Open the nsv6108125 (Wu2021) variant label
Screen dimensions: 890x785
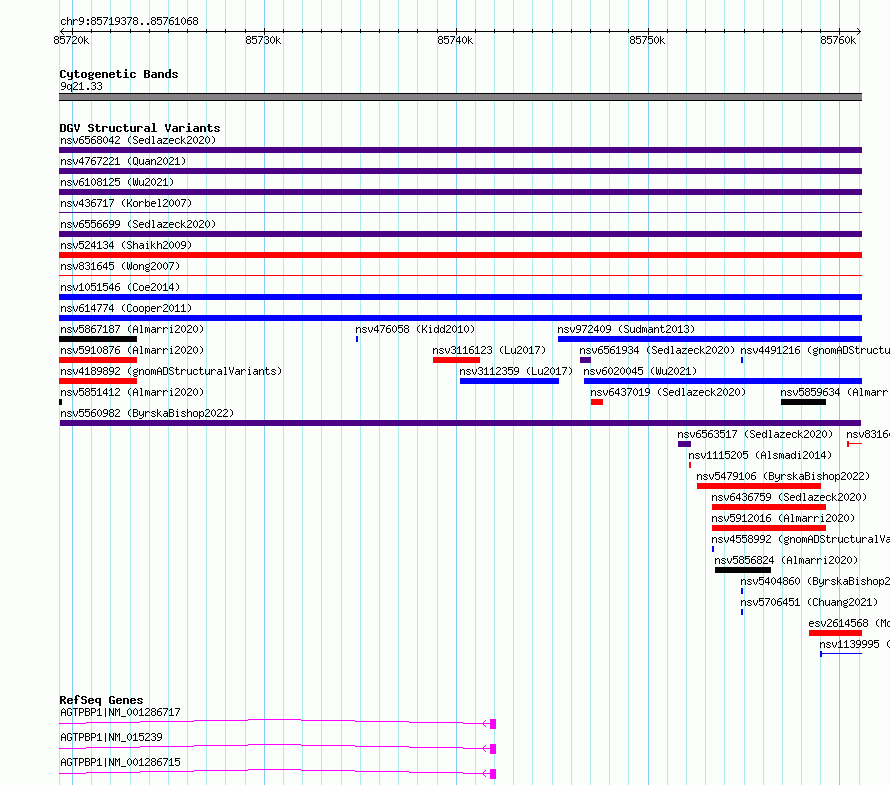117,182
